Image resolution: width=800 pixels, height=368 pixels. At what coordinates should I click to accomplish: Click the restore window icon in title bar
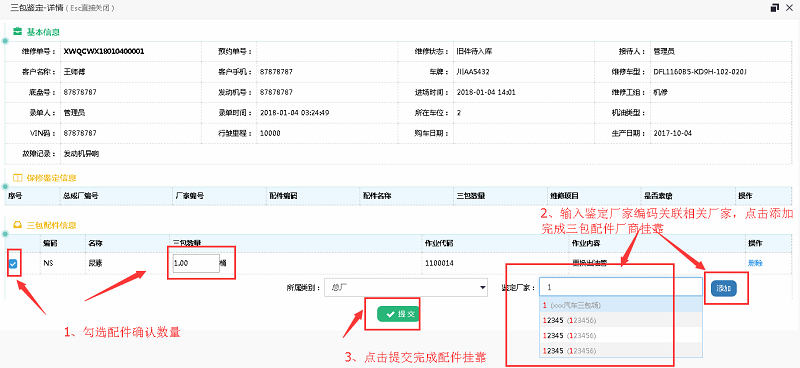774,8
